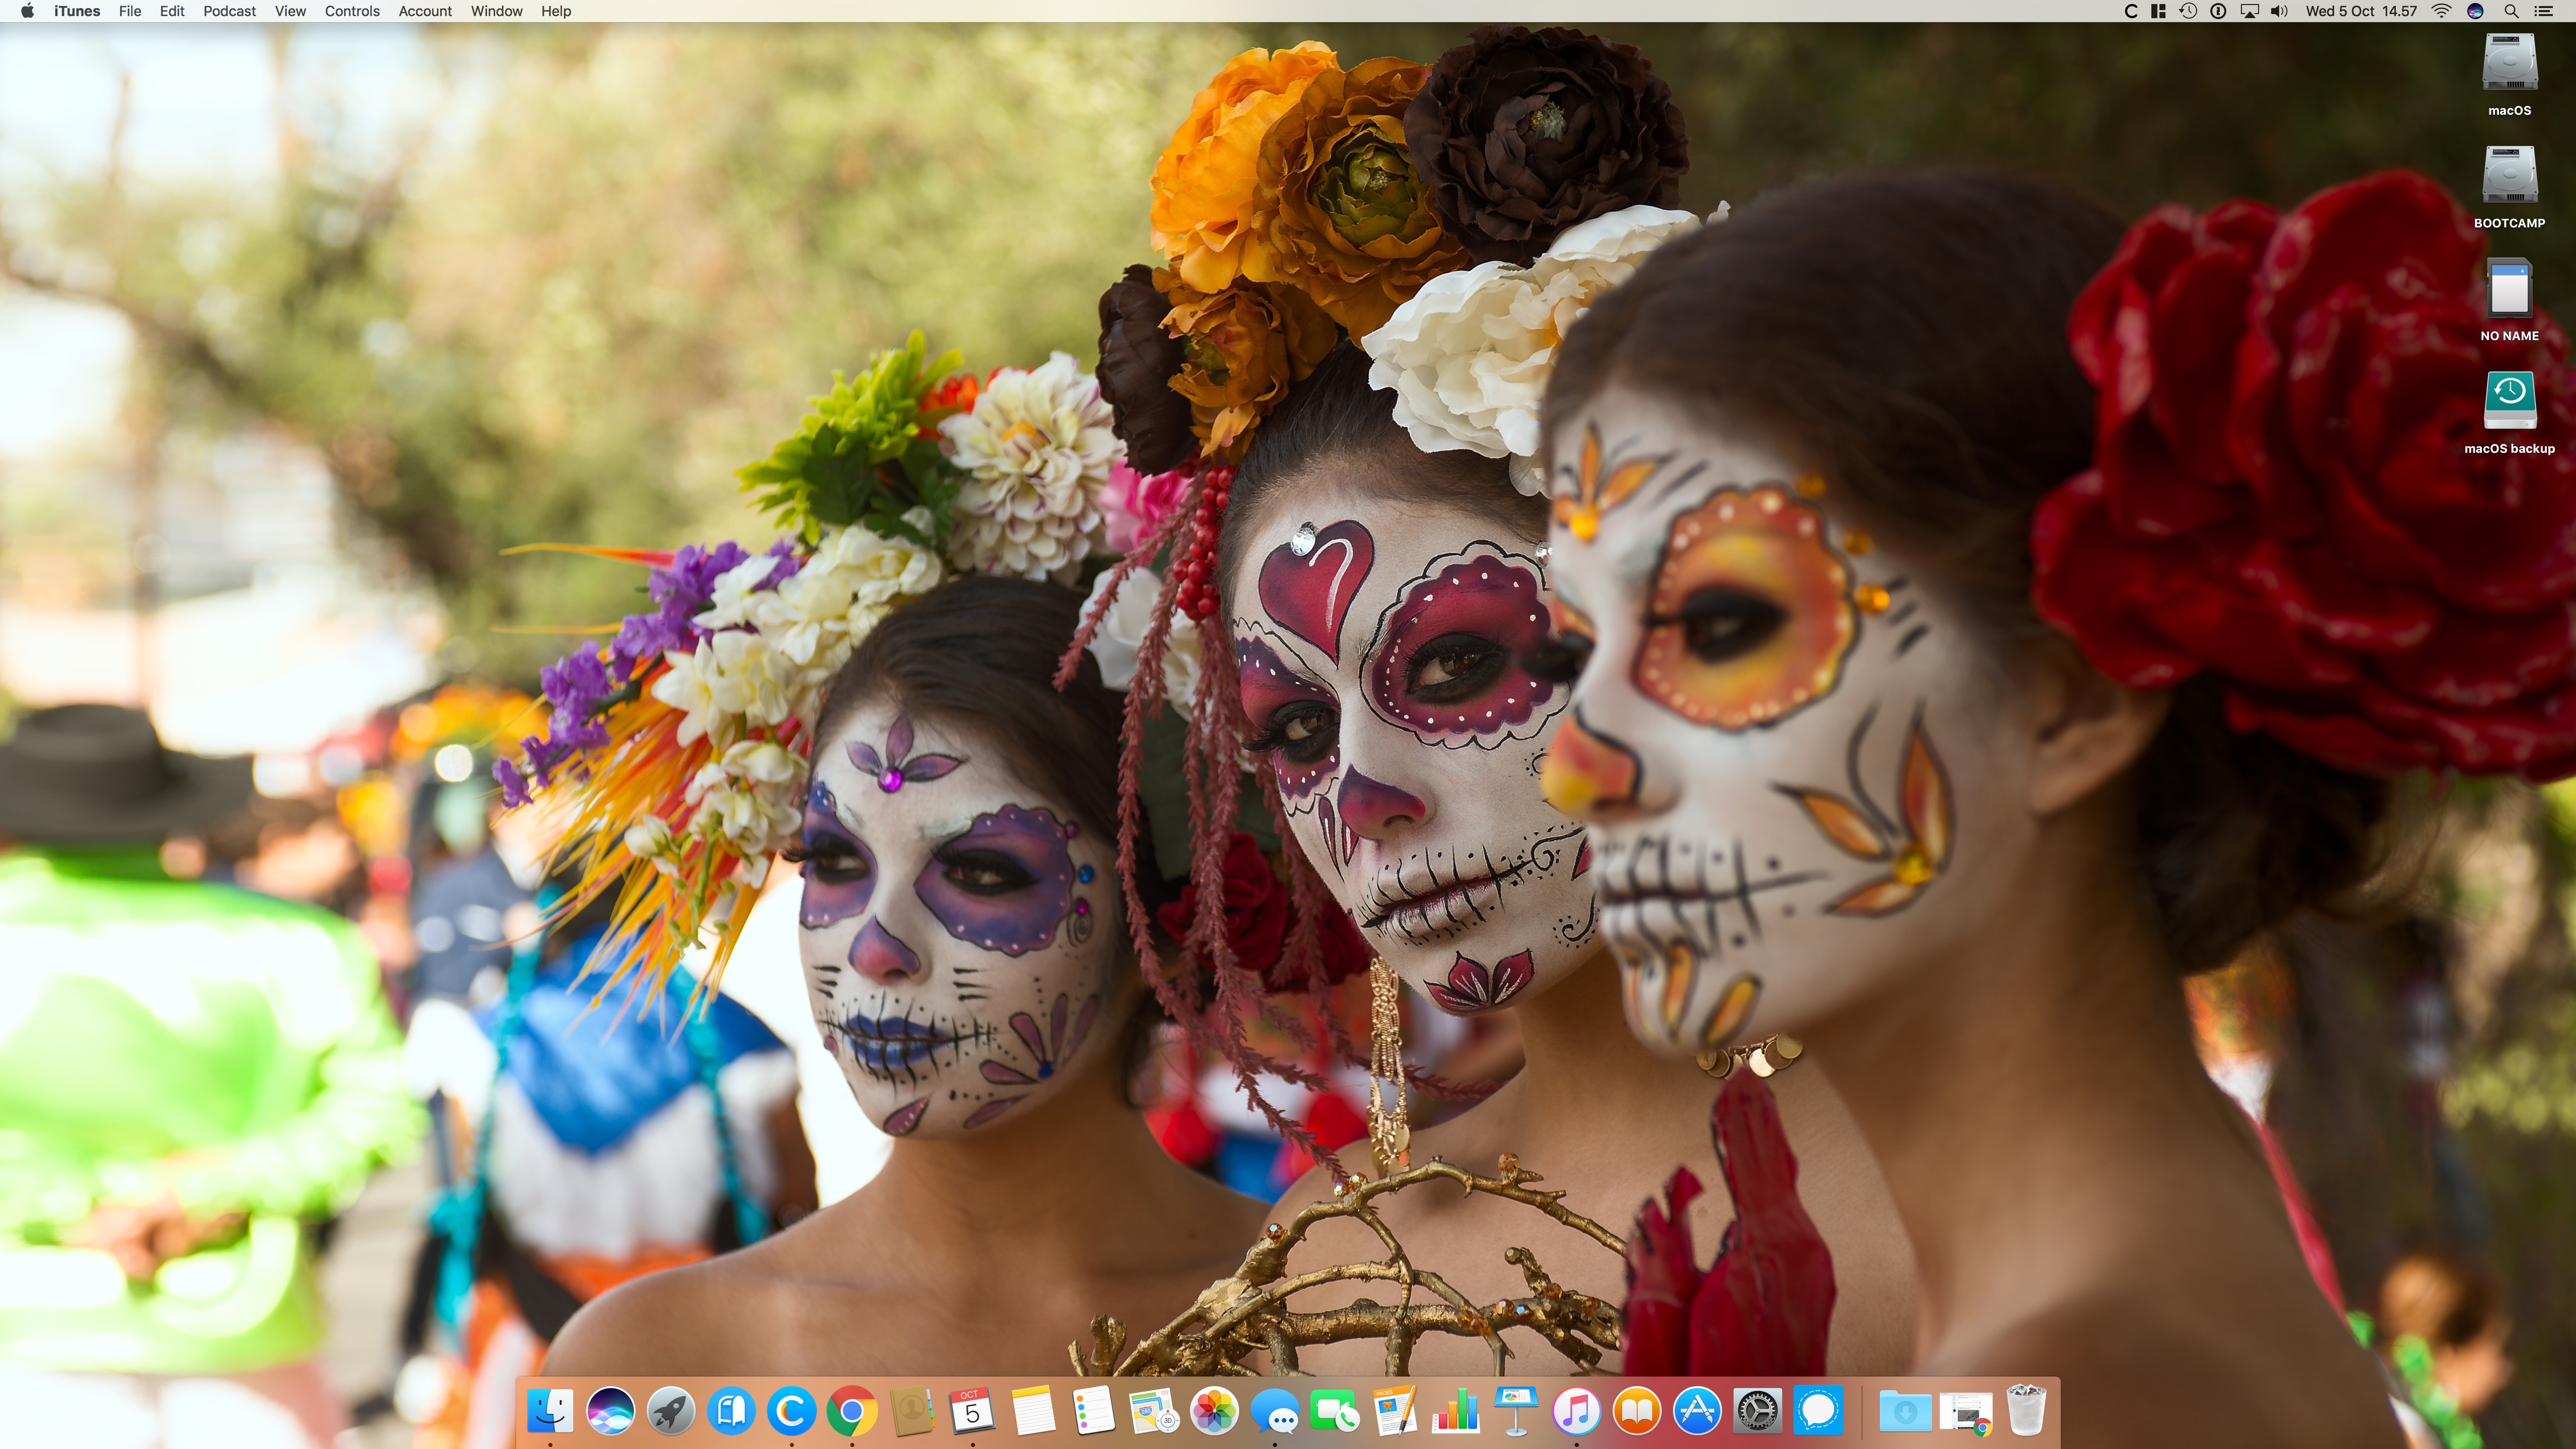Open the Edit menu
This screenshot has width=2576, height=1449.
[172, 11]
